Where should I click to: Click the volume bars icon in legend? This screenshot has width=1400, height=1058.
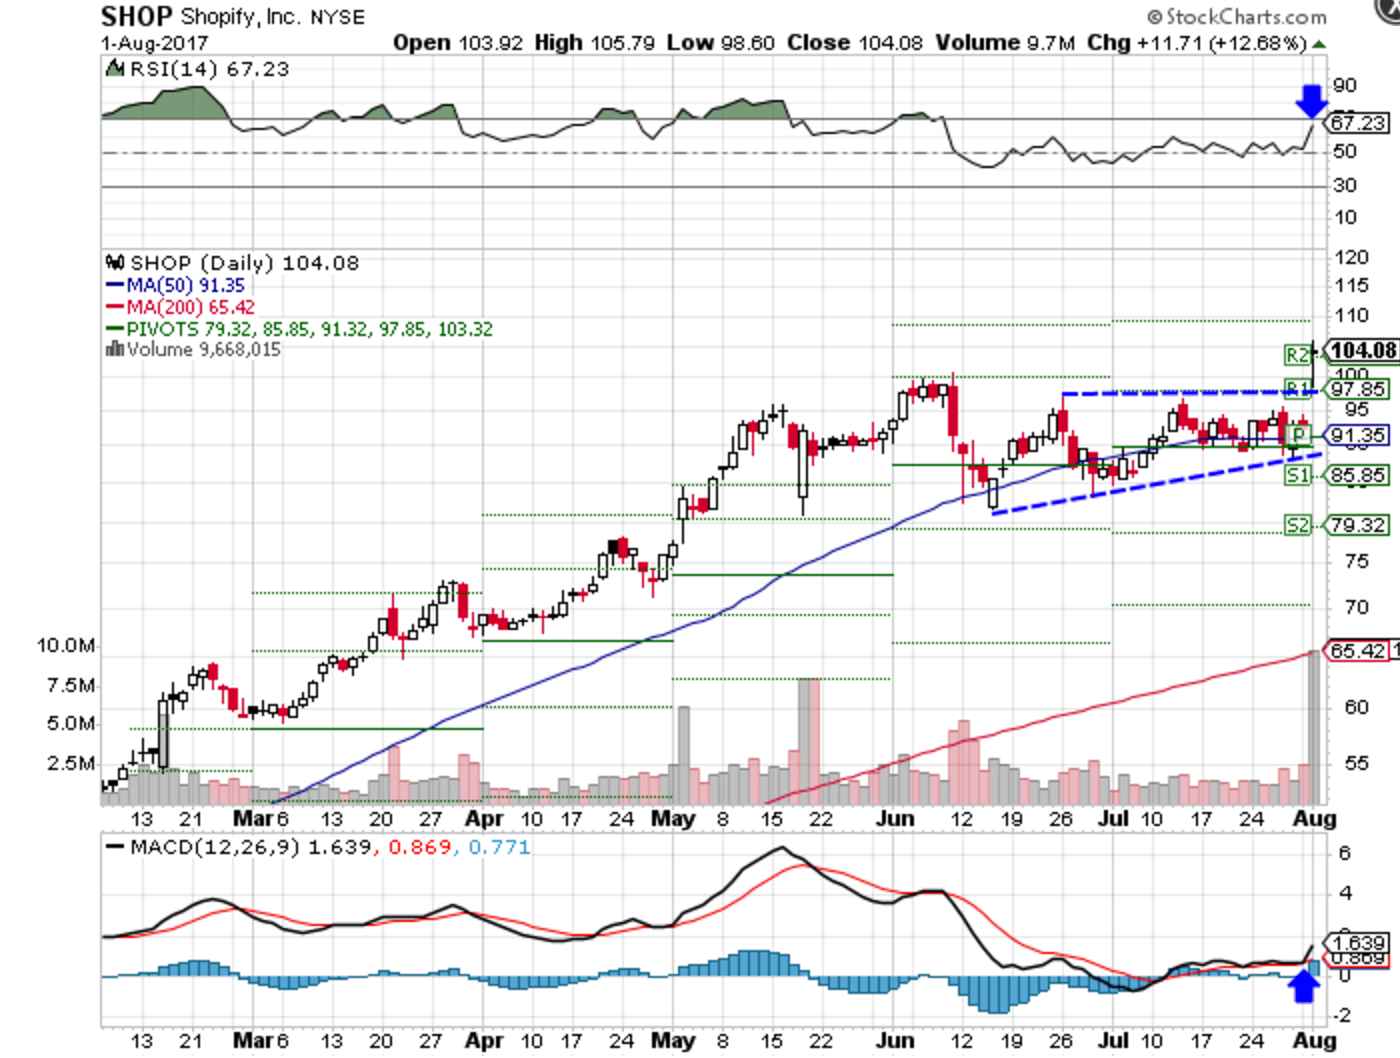point(115,349)
